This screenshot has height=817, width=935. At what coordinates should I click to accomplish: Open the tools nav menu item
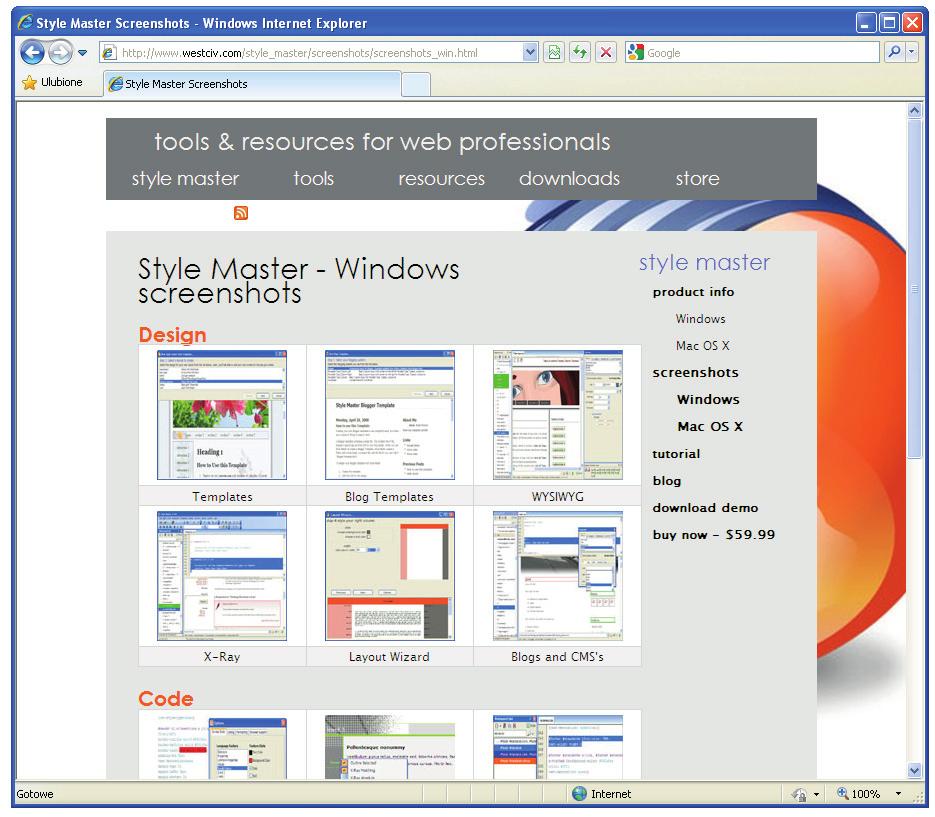point(313,178)
